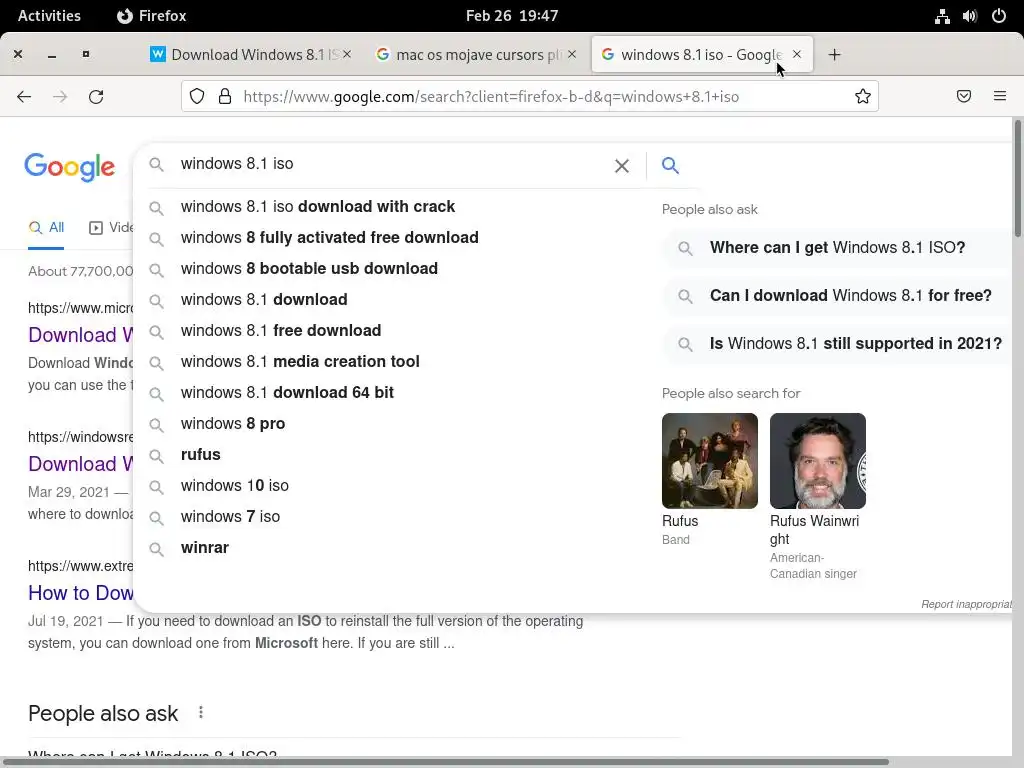Viewport: 1024px width, 768px height.
Task: Open the Videos search results tab
Action: click(x=111, y=228)
